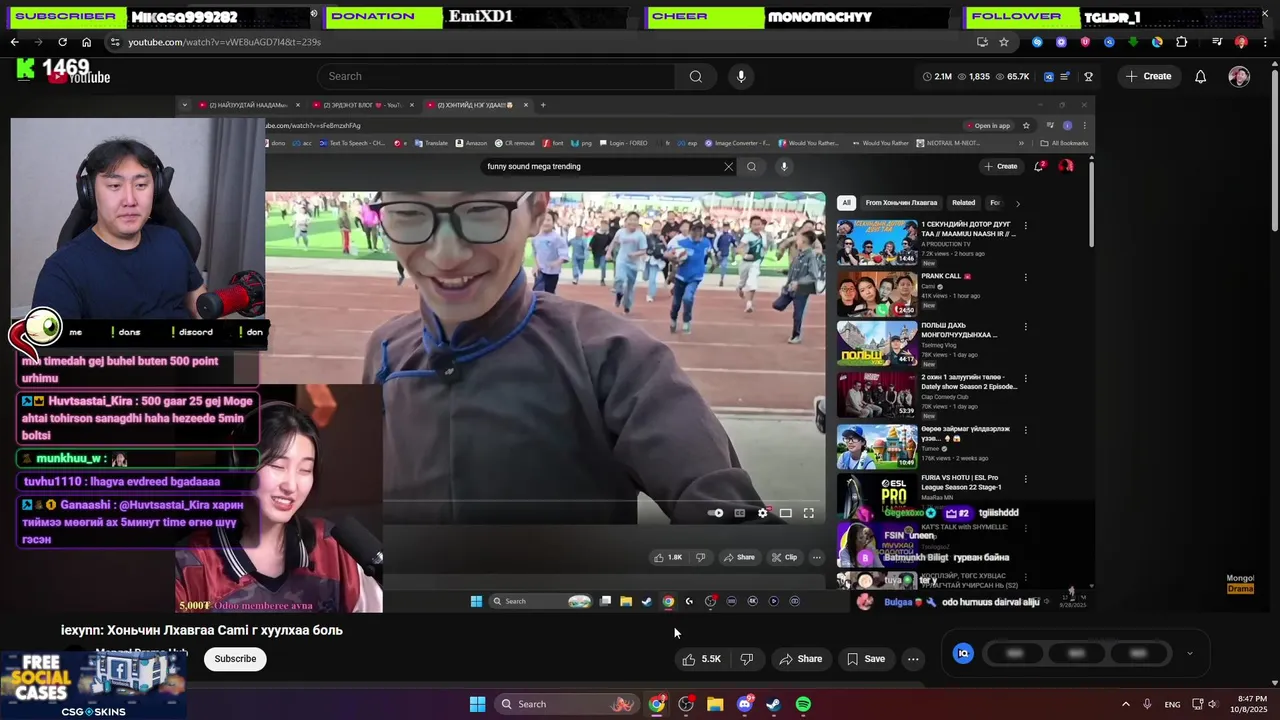Open 'All Bookmarks' folder

click(x=1065, y=143)
